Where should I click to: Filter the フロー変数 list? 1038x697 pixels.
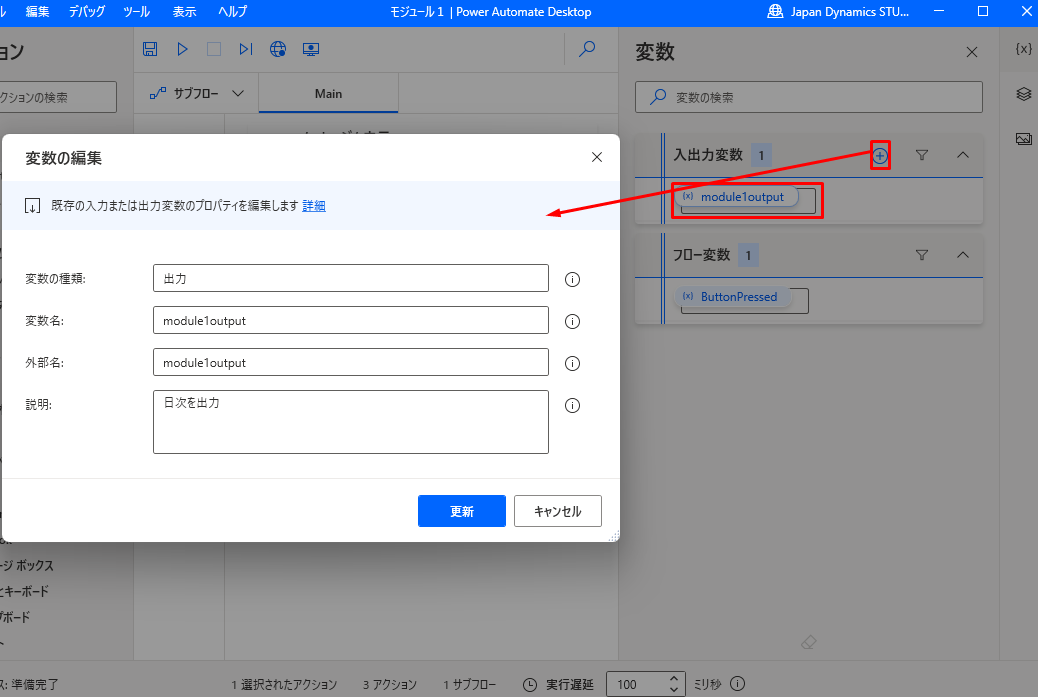[x=921, y=255]
